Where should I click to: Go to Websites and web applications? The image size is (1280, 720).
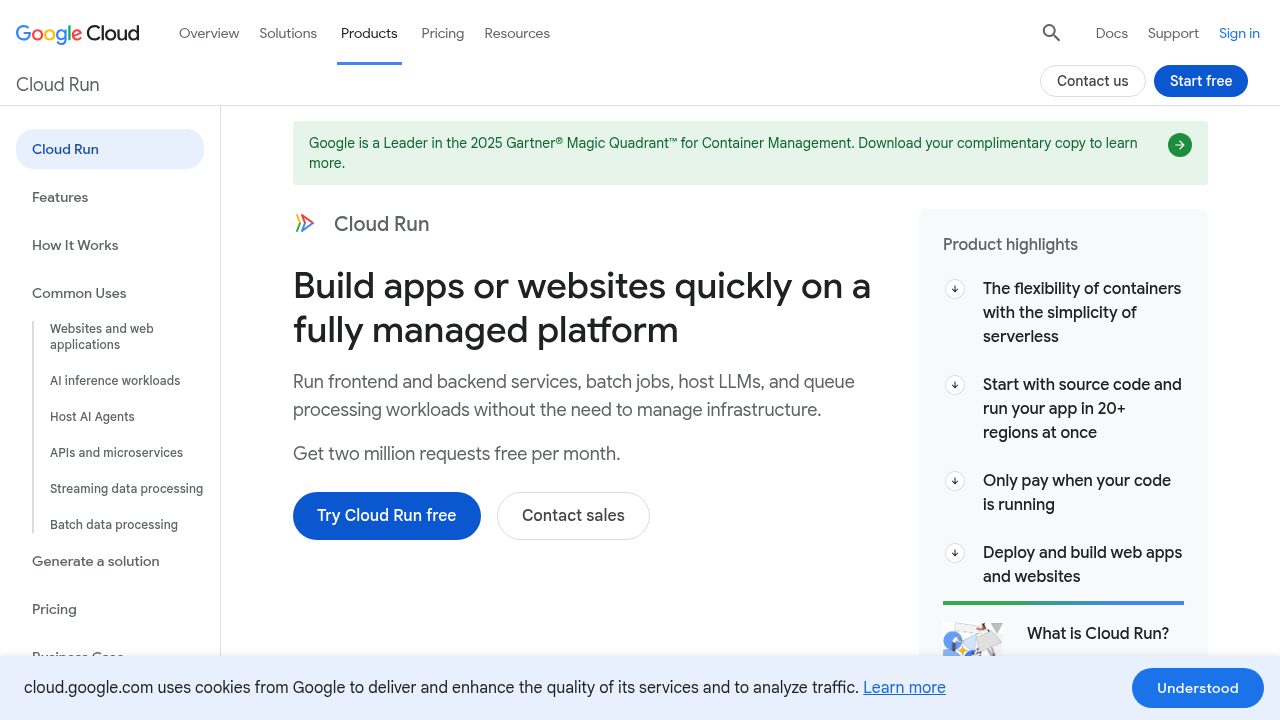point(102,336)
